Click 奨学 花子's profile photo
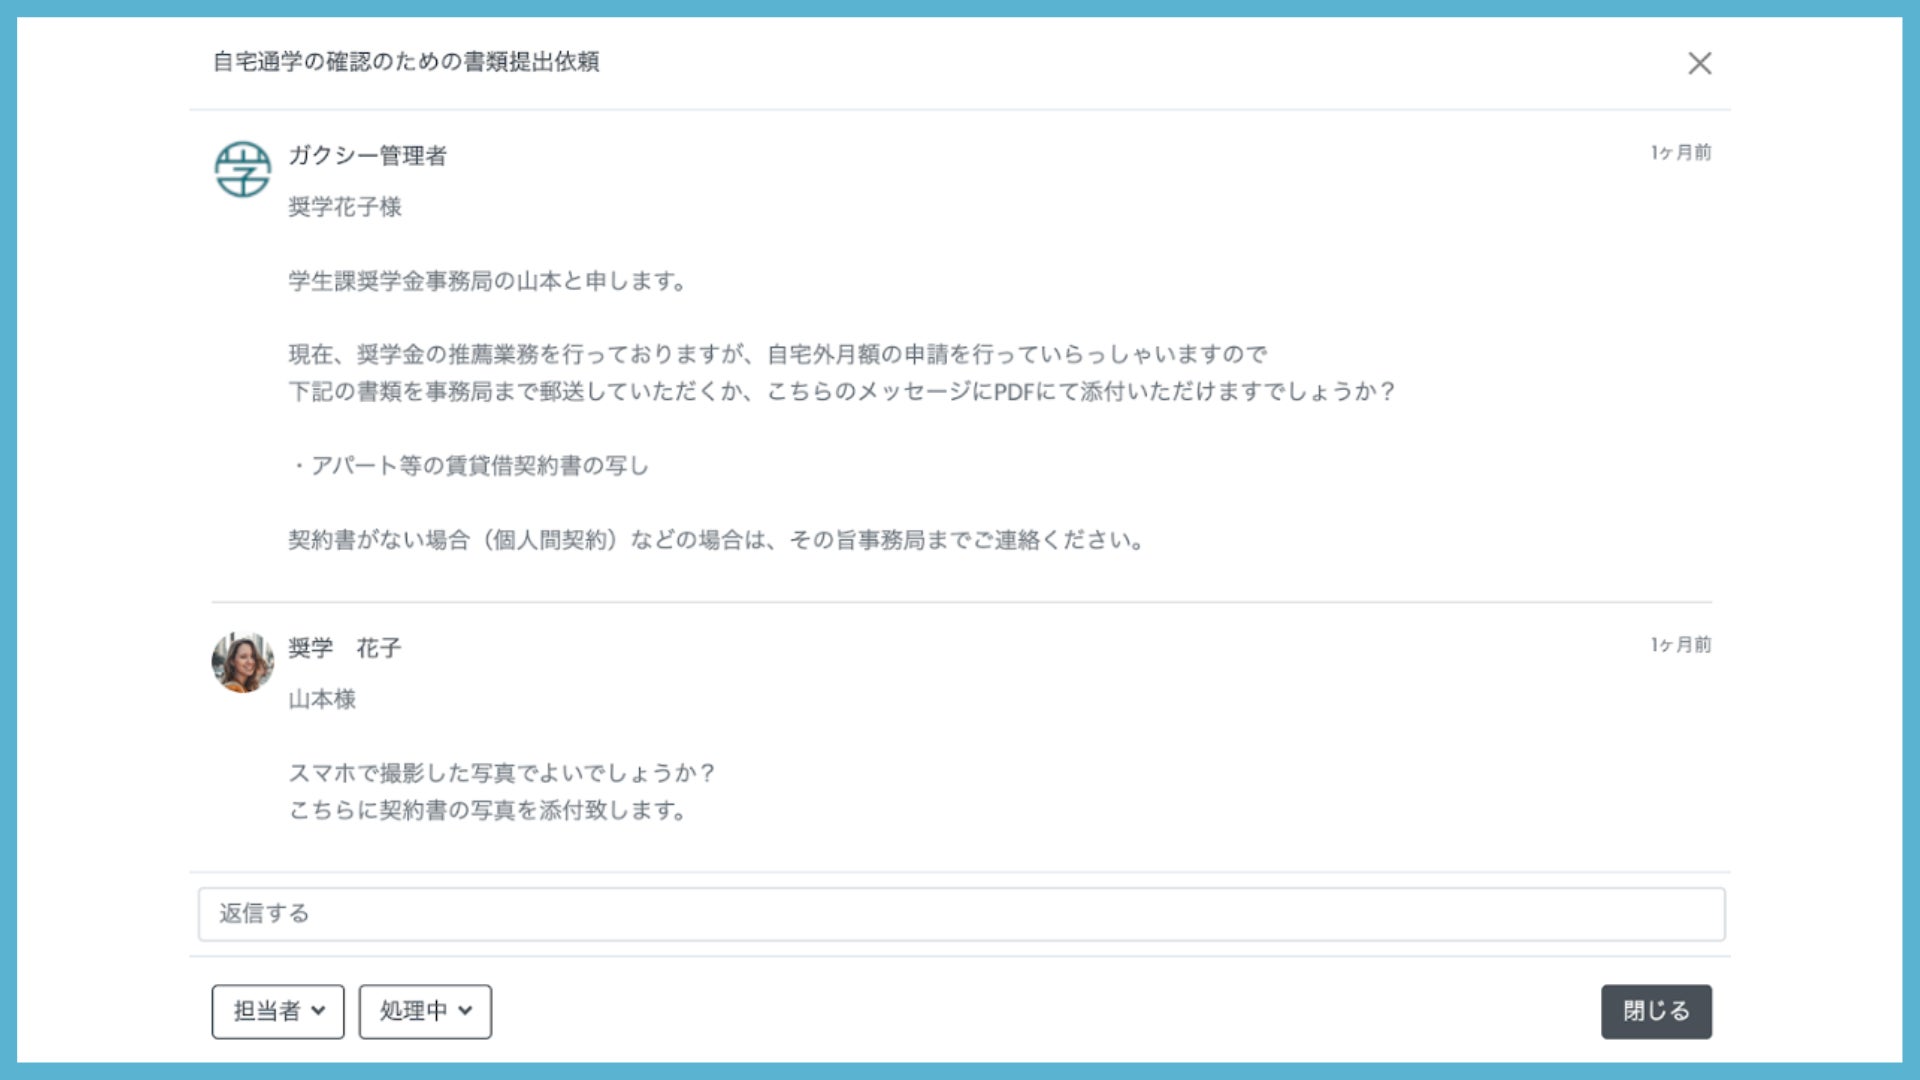The width and height of the screenshot is (1920, 1080). click(x=242, y=662)
